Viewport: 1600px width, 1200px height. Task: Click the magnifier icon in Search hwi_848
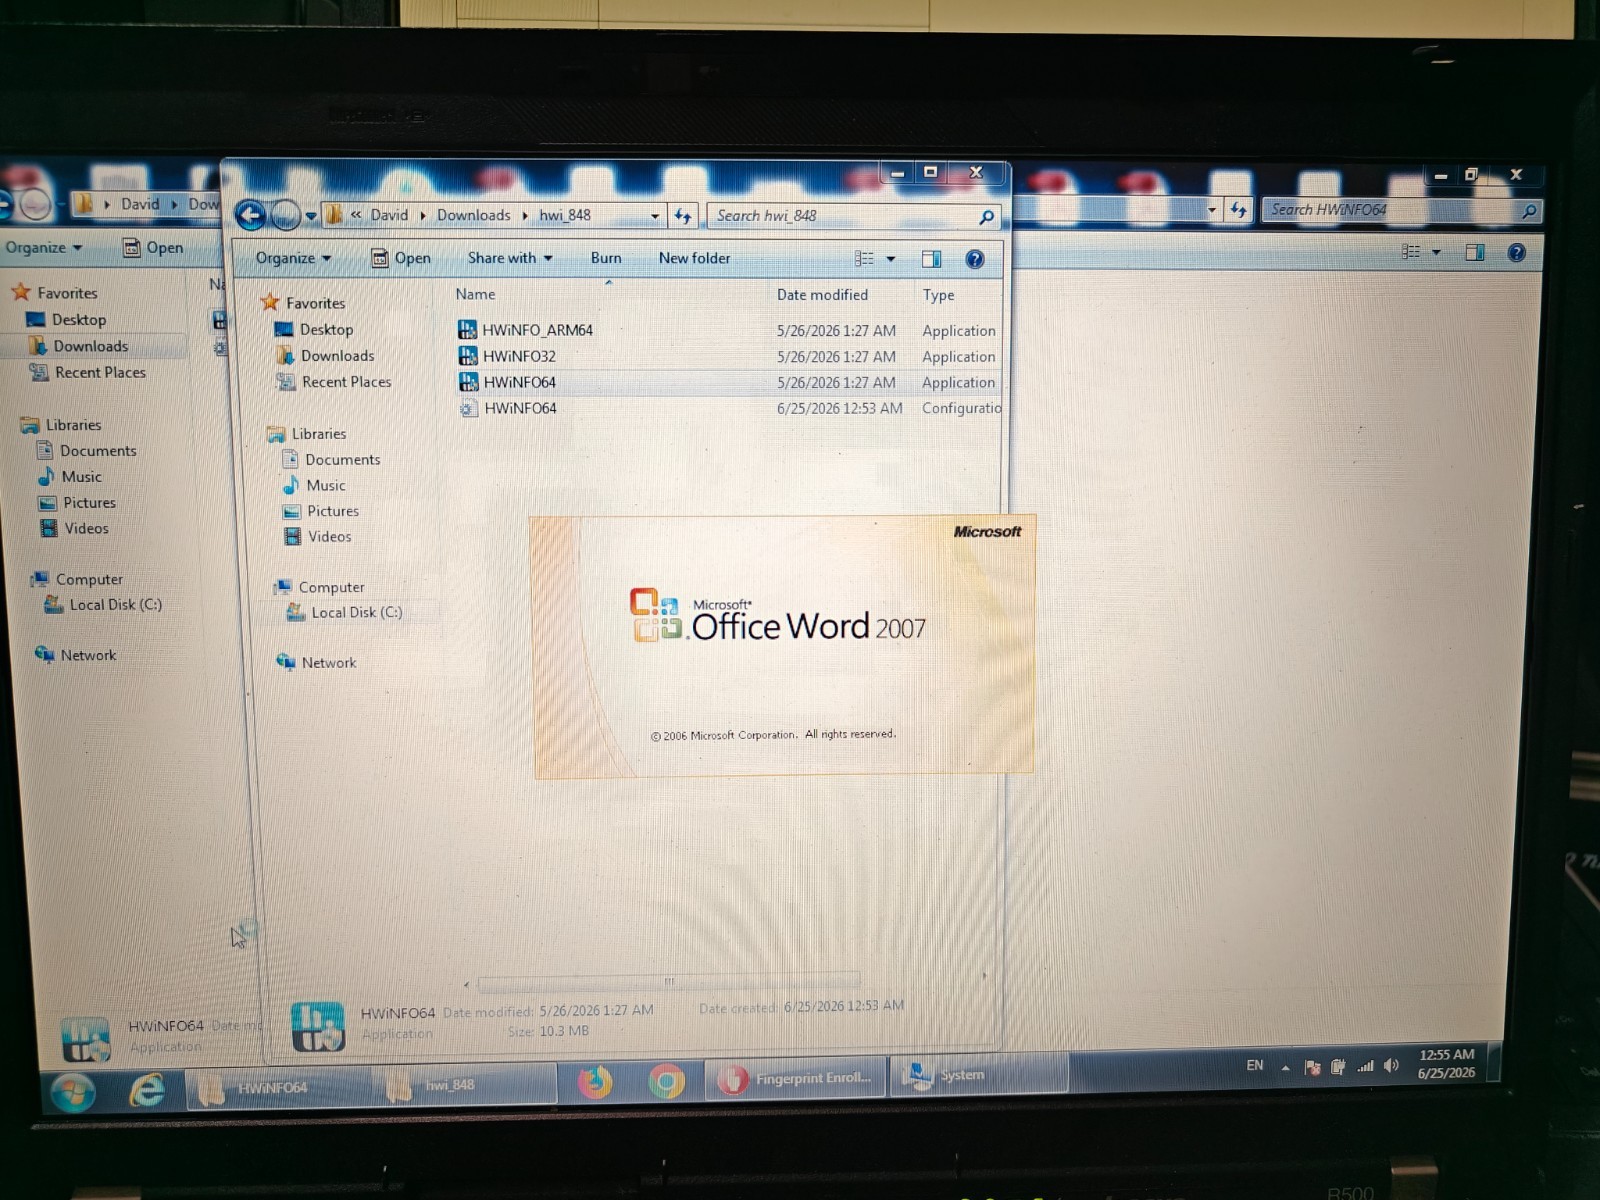[987, 217]
